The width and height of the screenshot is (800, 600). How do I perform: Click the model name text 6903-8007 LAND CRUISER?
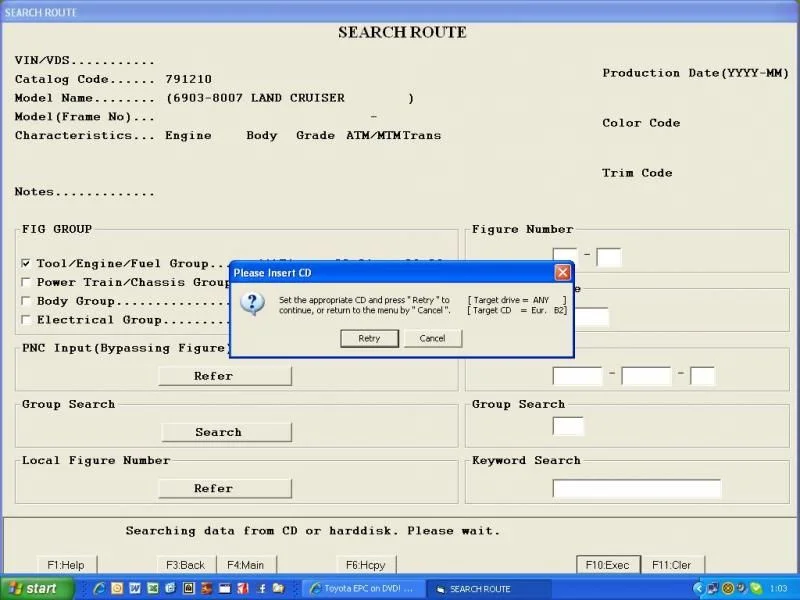click(259, 98)
